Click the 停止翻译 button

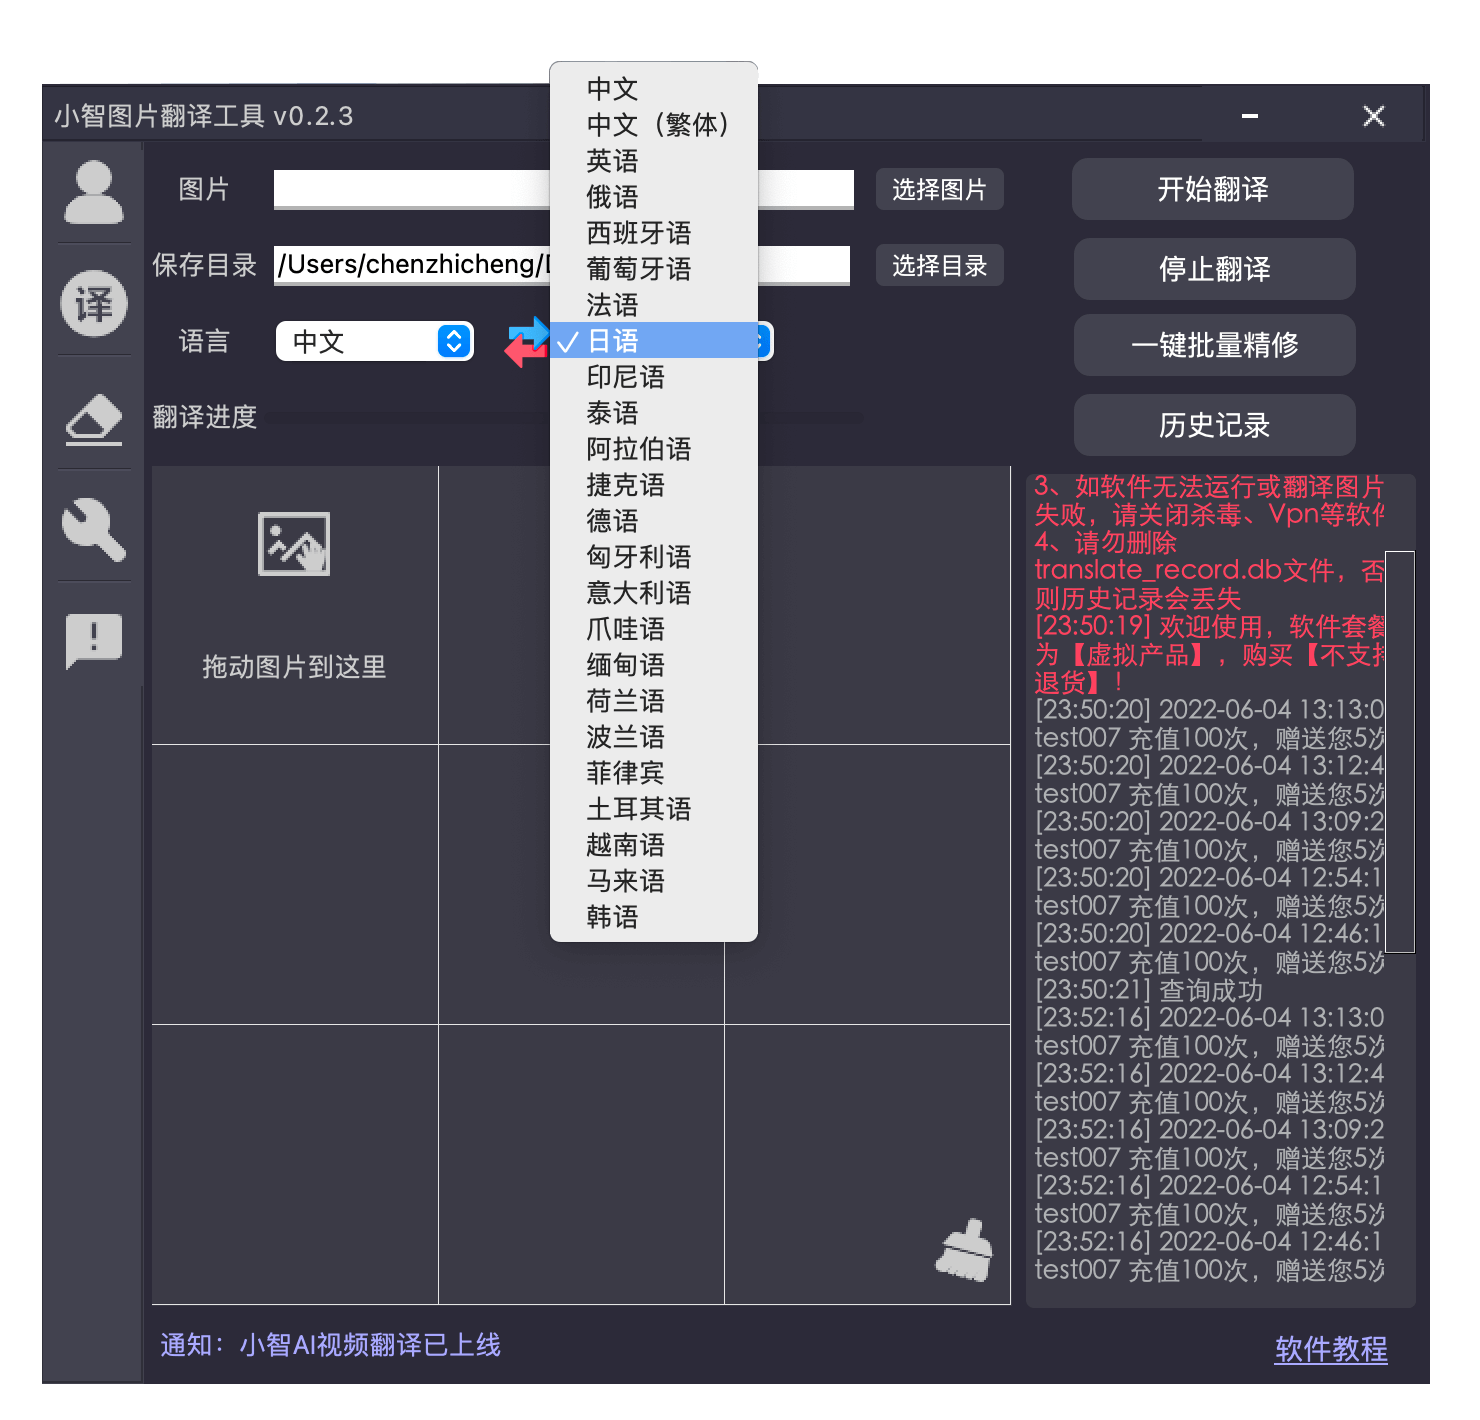[1215, 269]
